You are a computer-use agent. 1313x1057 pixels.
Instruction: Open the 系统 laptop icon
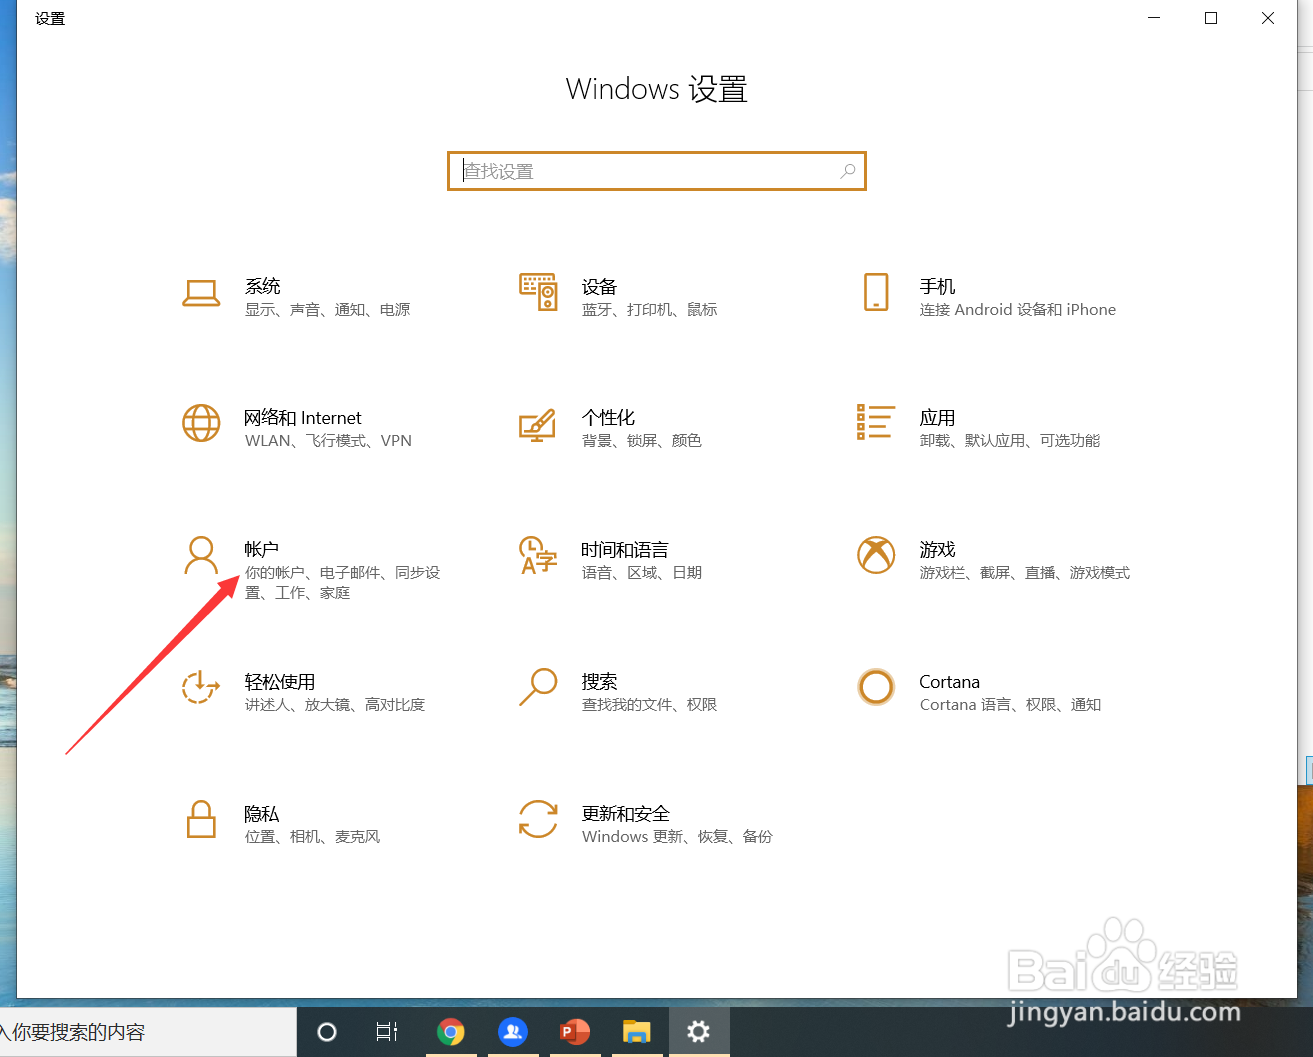tap(201, 293)
